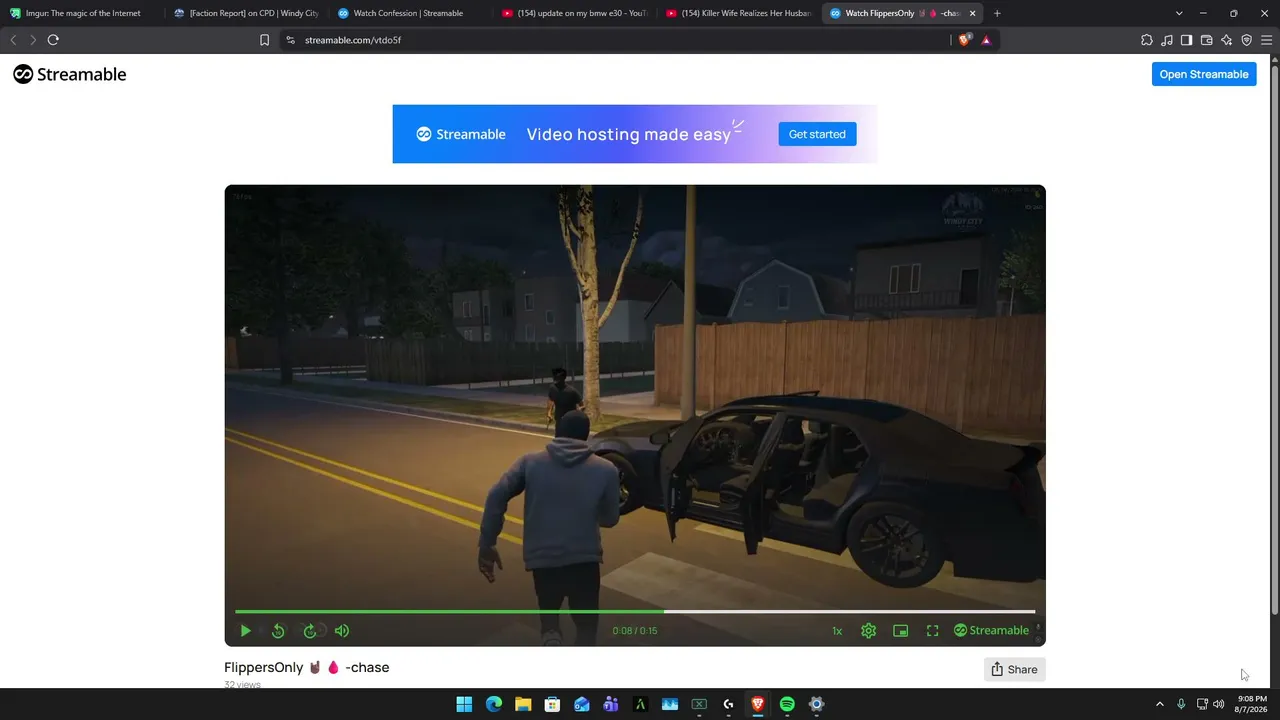
Task: Open the browser extensions puzzle icon
Action: [x=1147, y=40]
